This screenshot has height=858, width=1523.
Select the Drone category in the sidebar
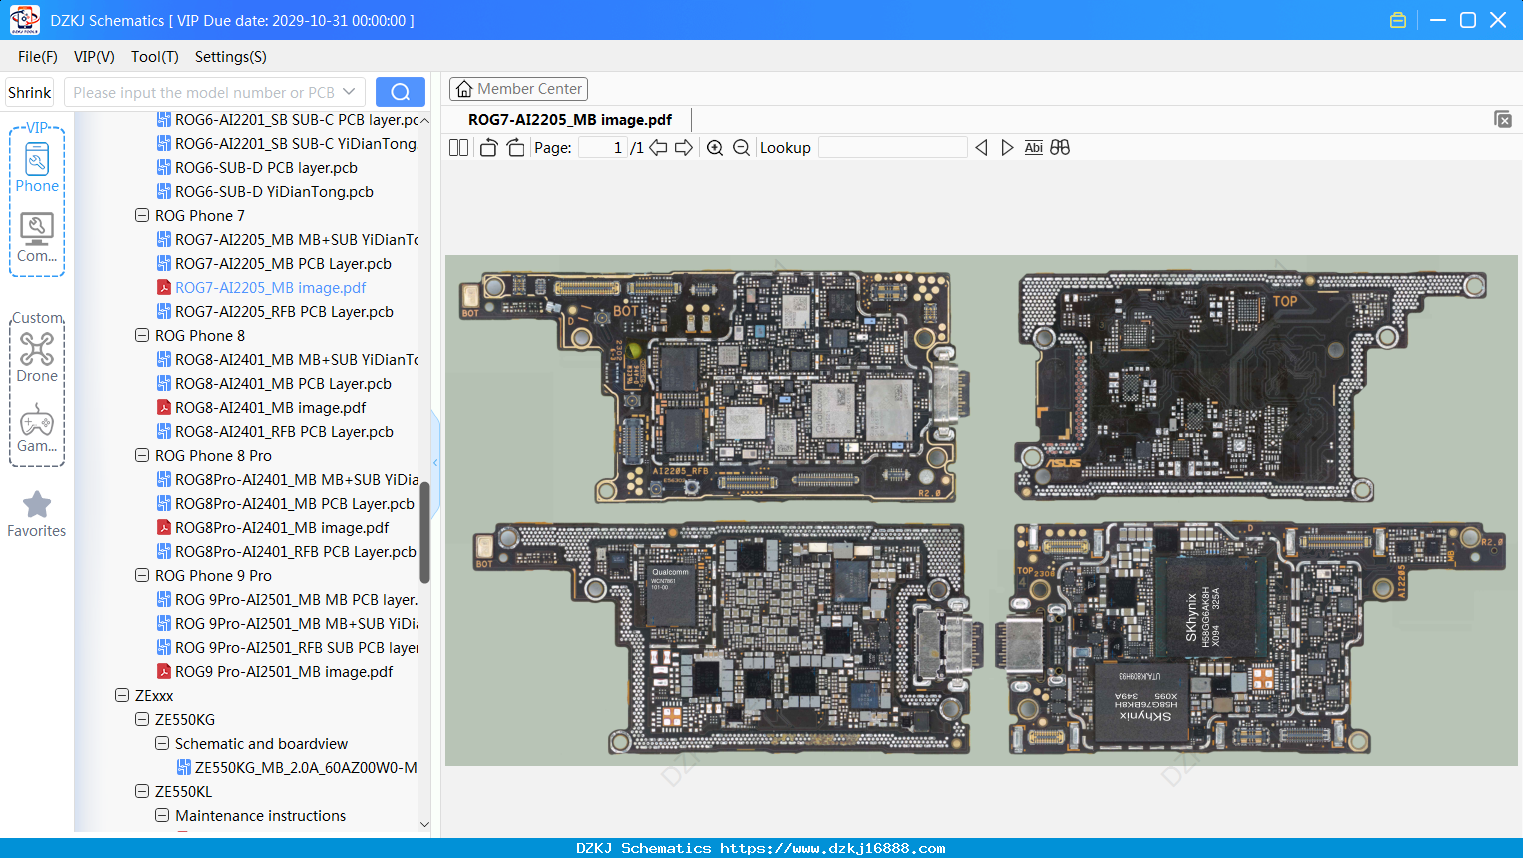pos(37,358)
